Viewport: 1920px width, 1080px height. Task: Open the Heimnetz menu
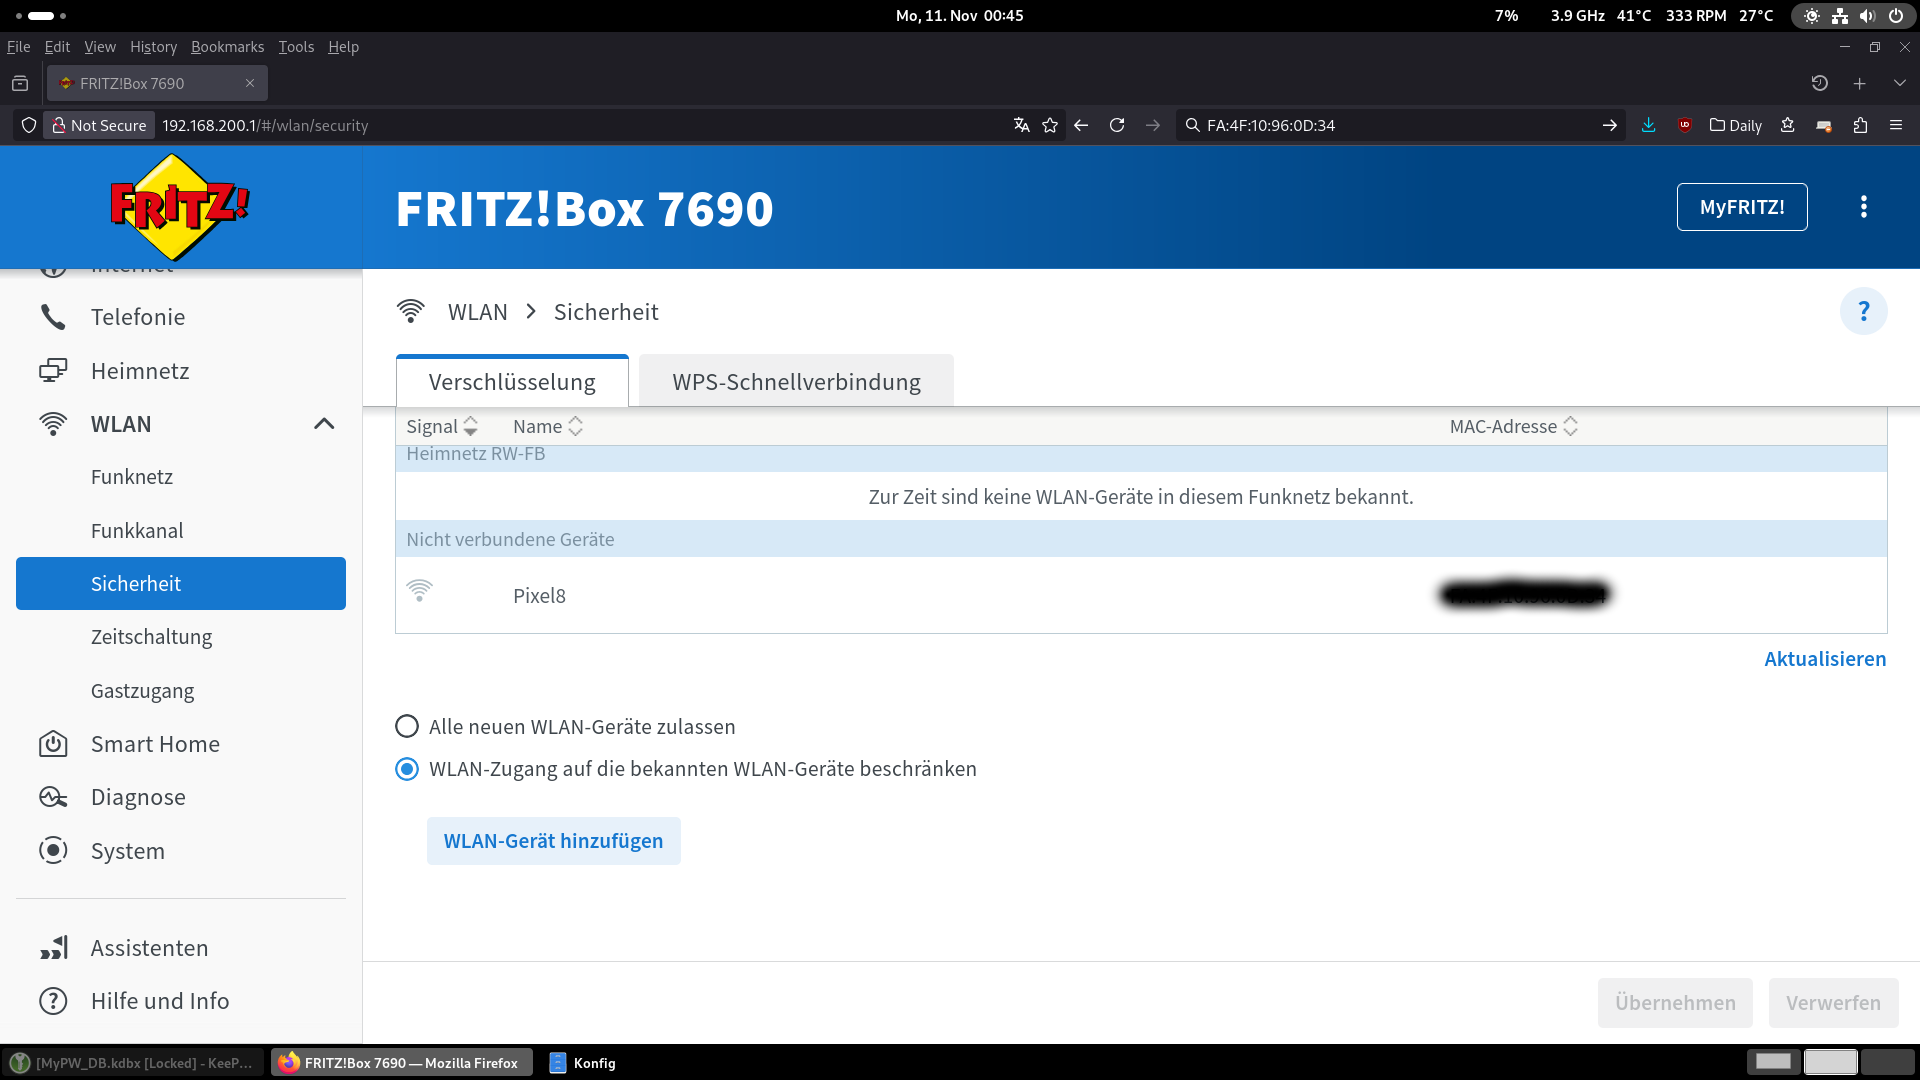pyautogui.click(x=140, y=371)
